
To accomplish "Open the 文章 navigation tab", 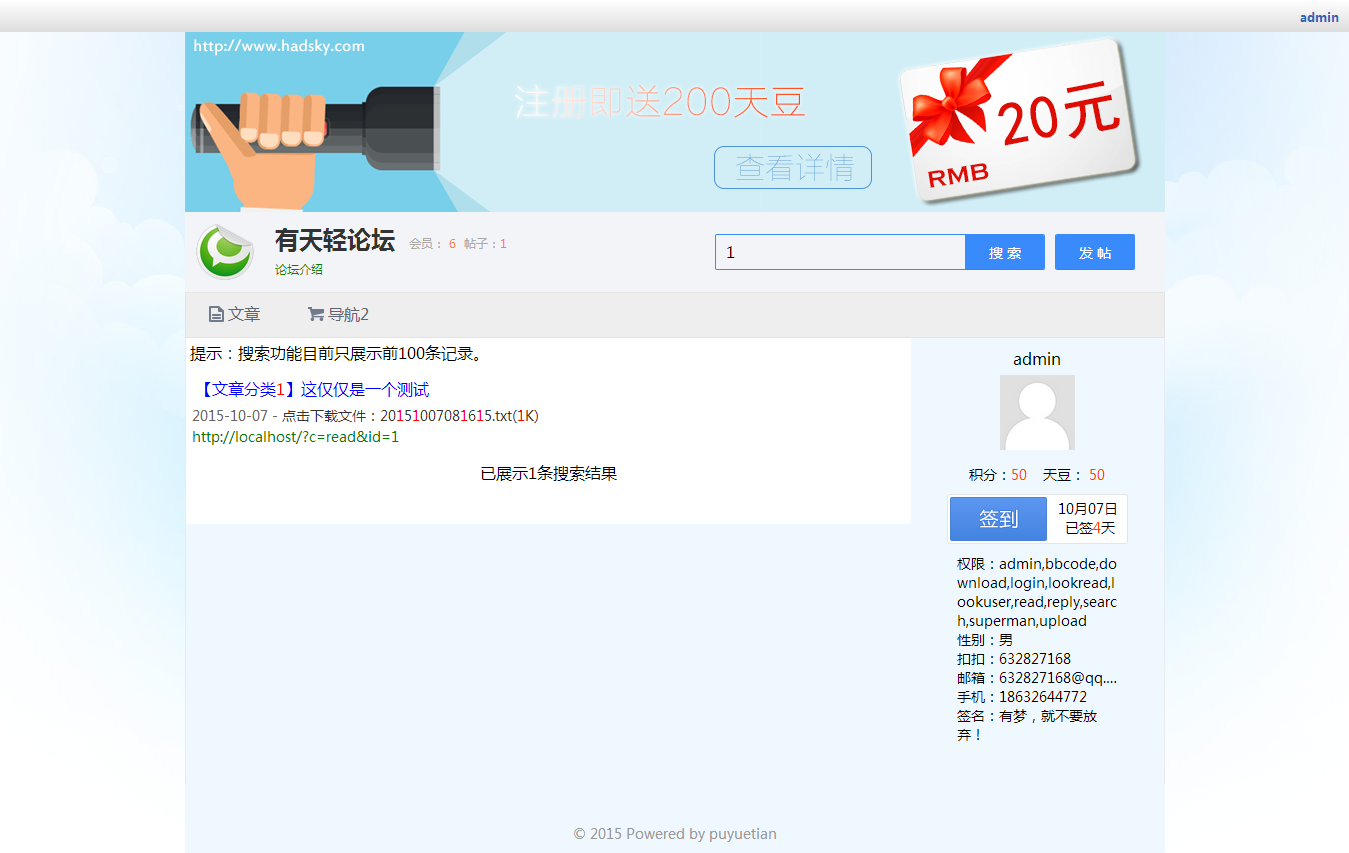I will [235, 315].
